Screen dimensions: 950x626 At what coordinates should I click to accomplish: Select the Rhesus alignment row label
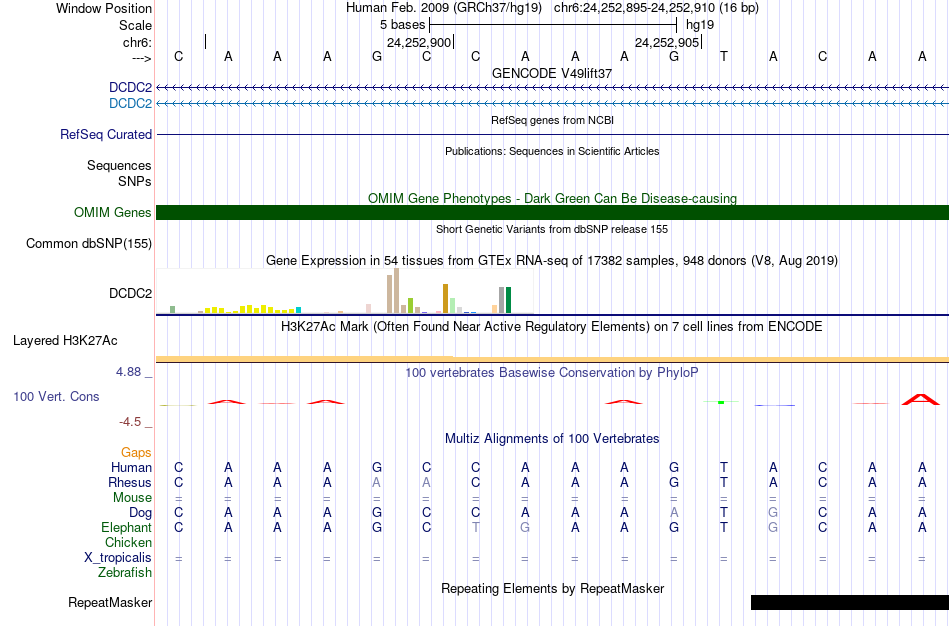tap(130, 482)
